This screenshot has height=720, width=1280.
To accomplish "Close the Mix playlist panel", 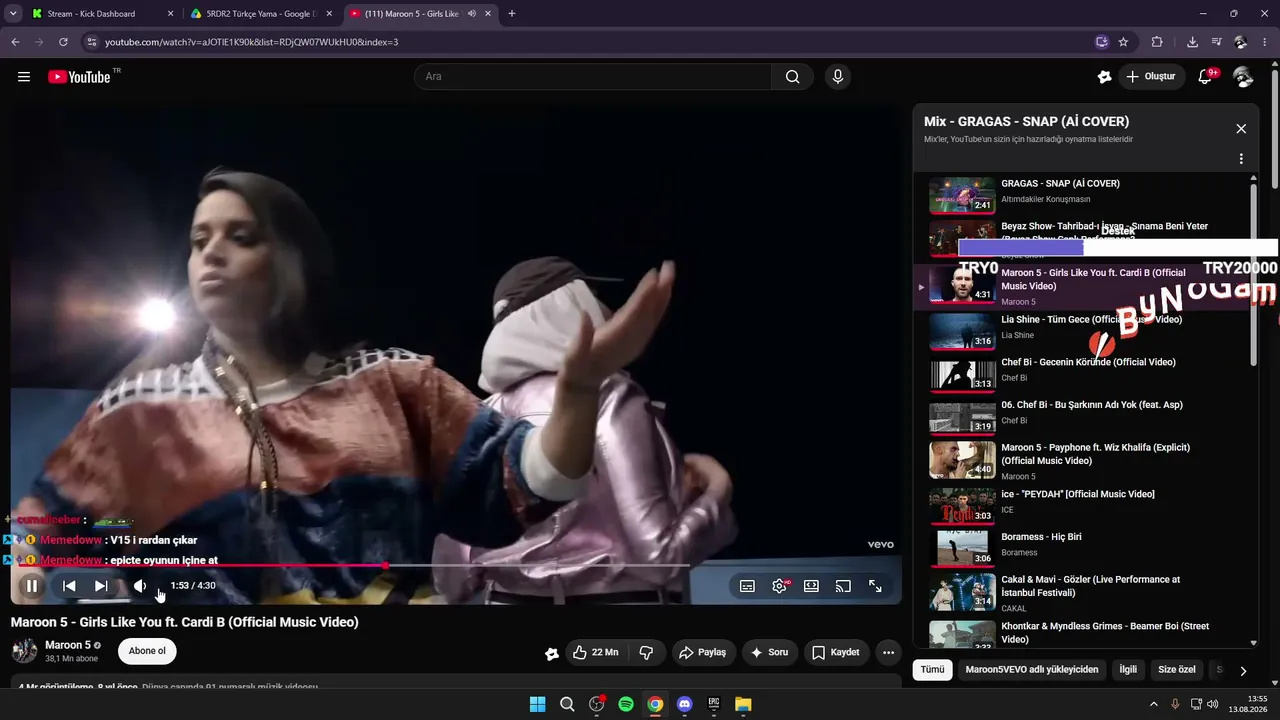I will pos(1241,129).
